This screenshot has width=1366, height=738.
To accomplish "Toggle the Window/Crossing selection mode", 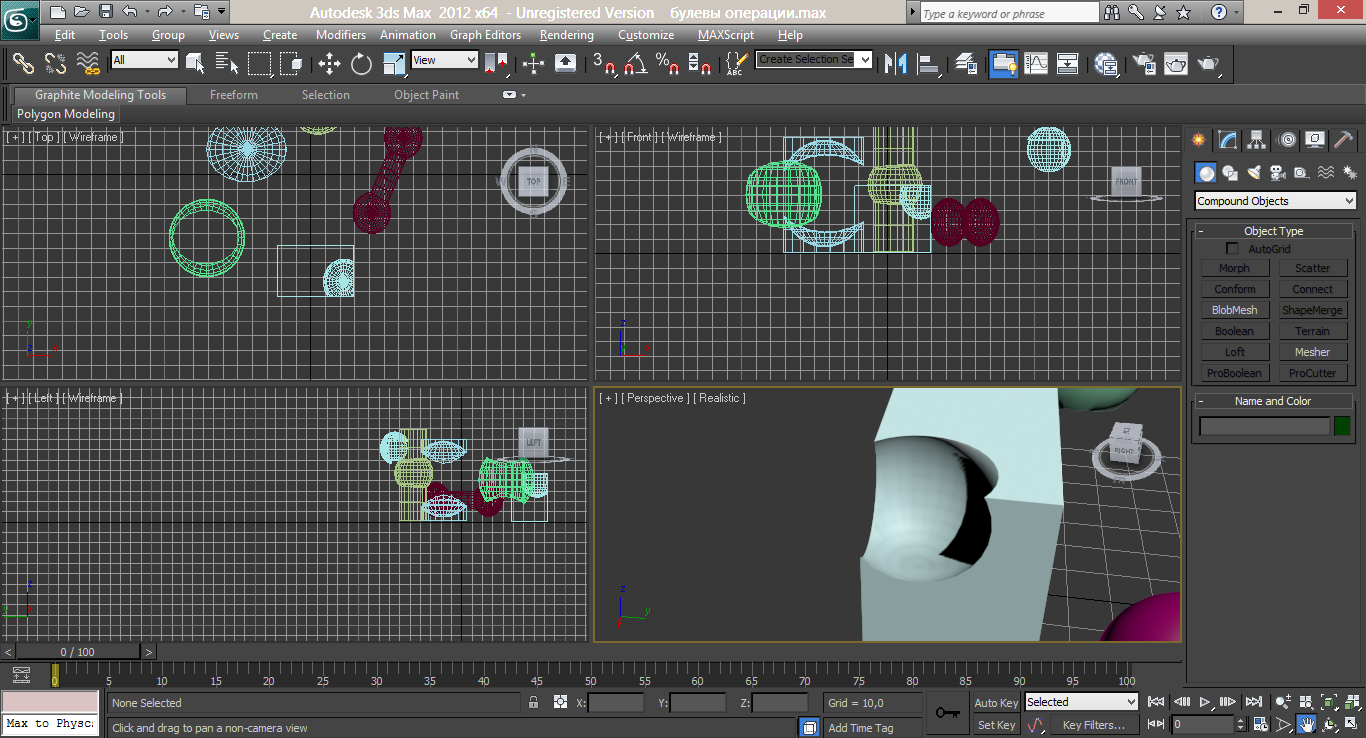I will pyautogui.click(x=291, y=63).
